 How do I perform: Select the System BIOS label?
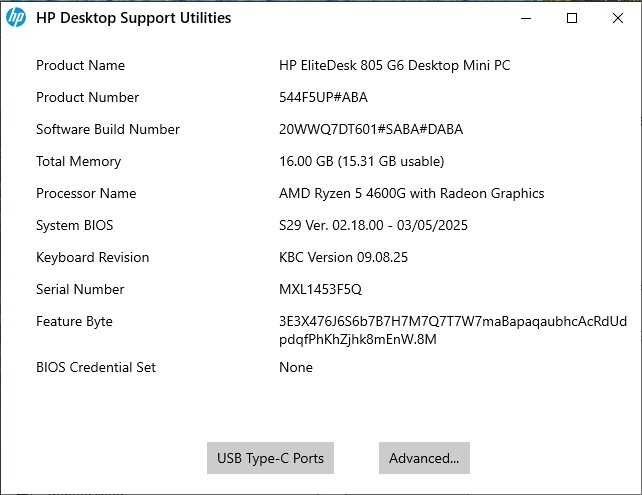[x=75, y=225]
